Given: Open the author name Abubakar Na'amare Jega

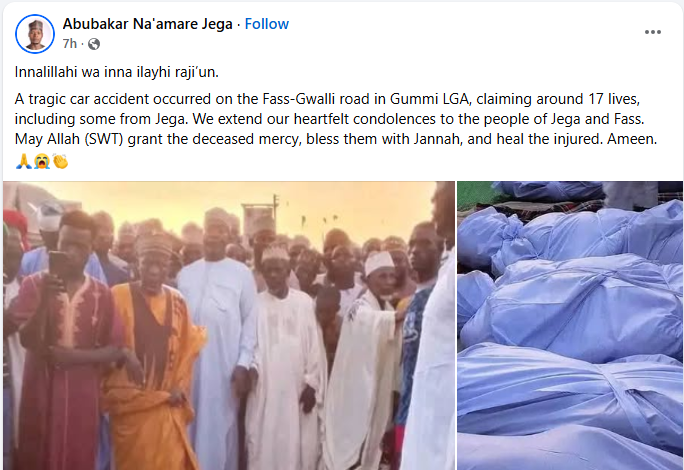Looking at the screenshot, I should tap(147, 24).
